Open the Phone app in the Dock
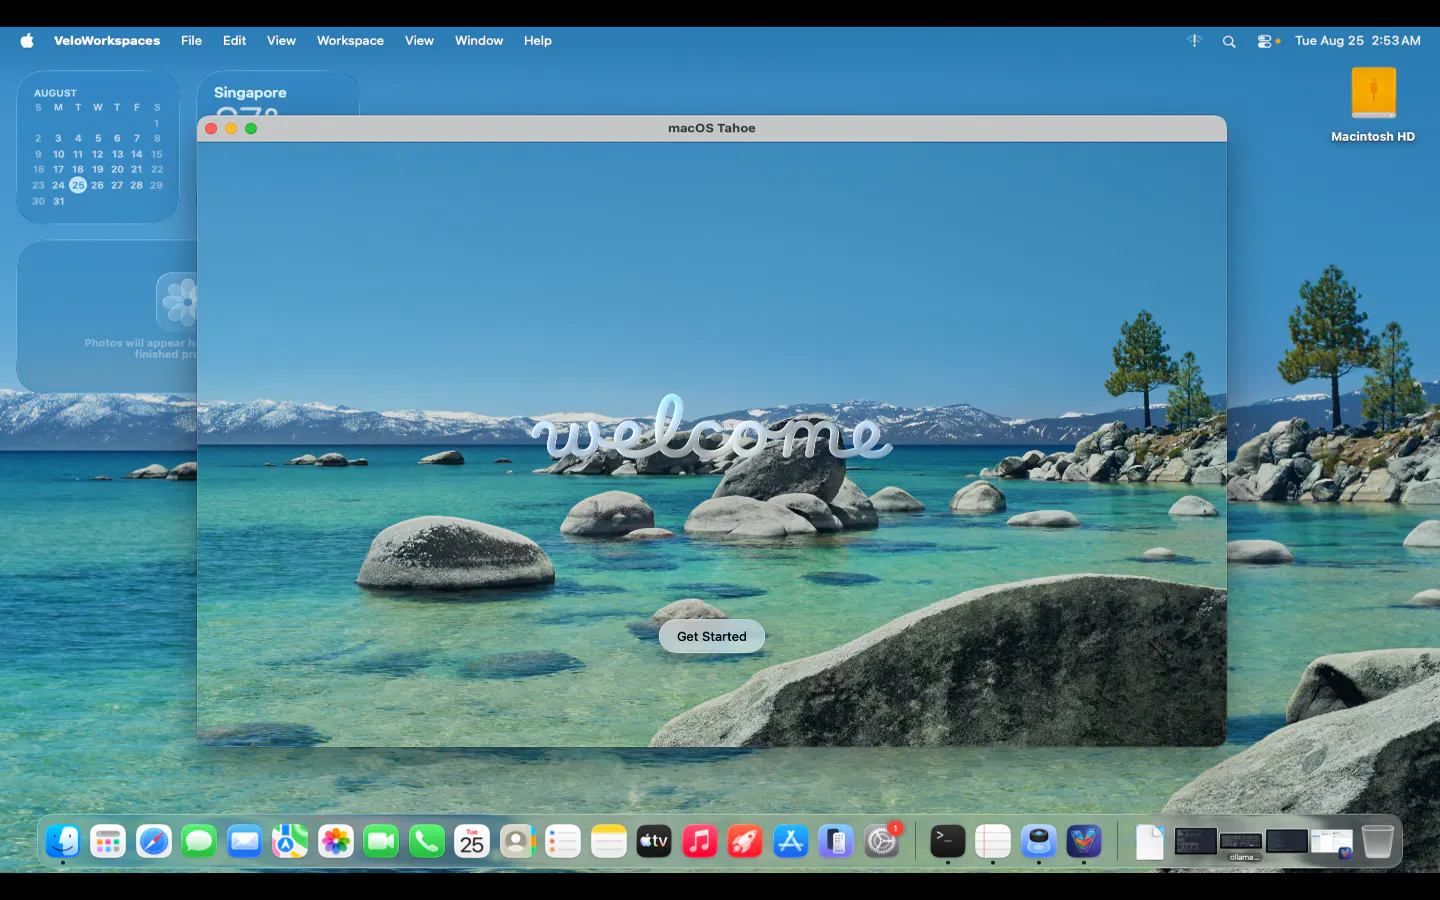 coord(427,841)
